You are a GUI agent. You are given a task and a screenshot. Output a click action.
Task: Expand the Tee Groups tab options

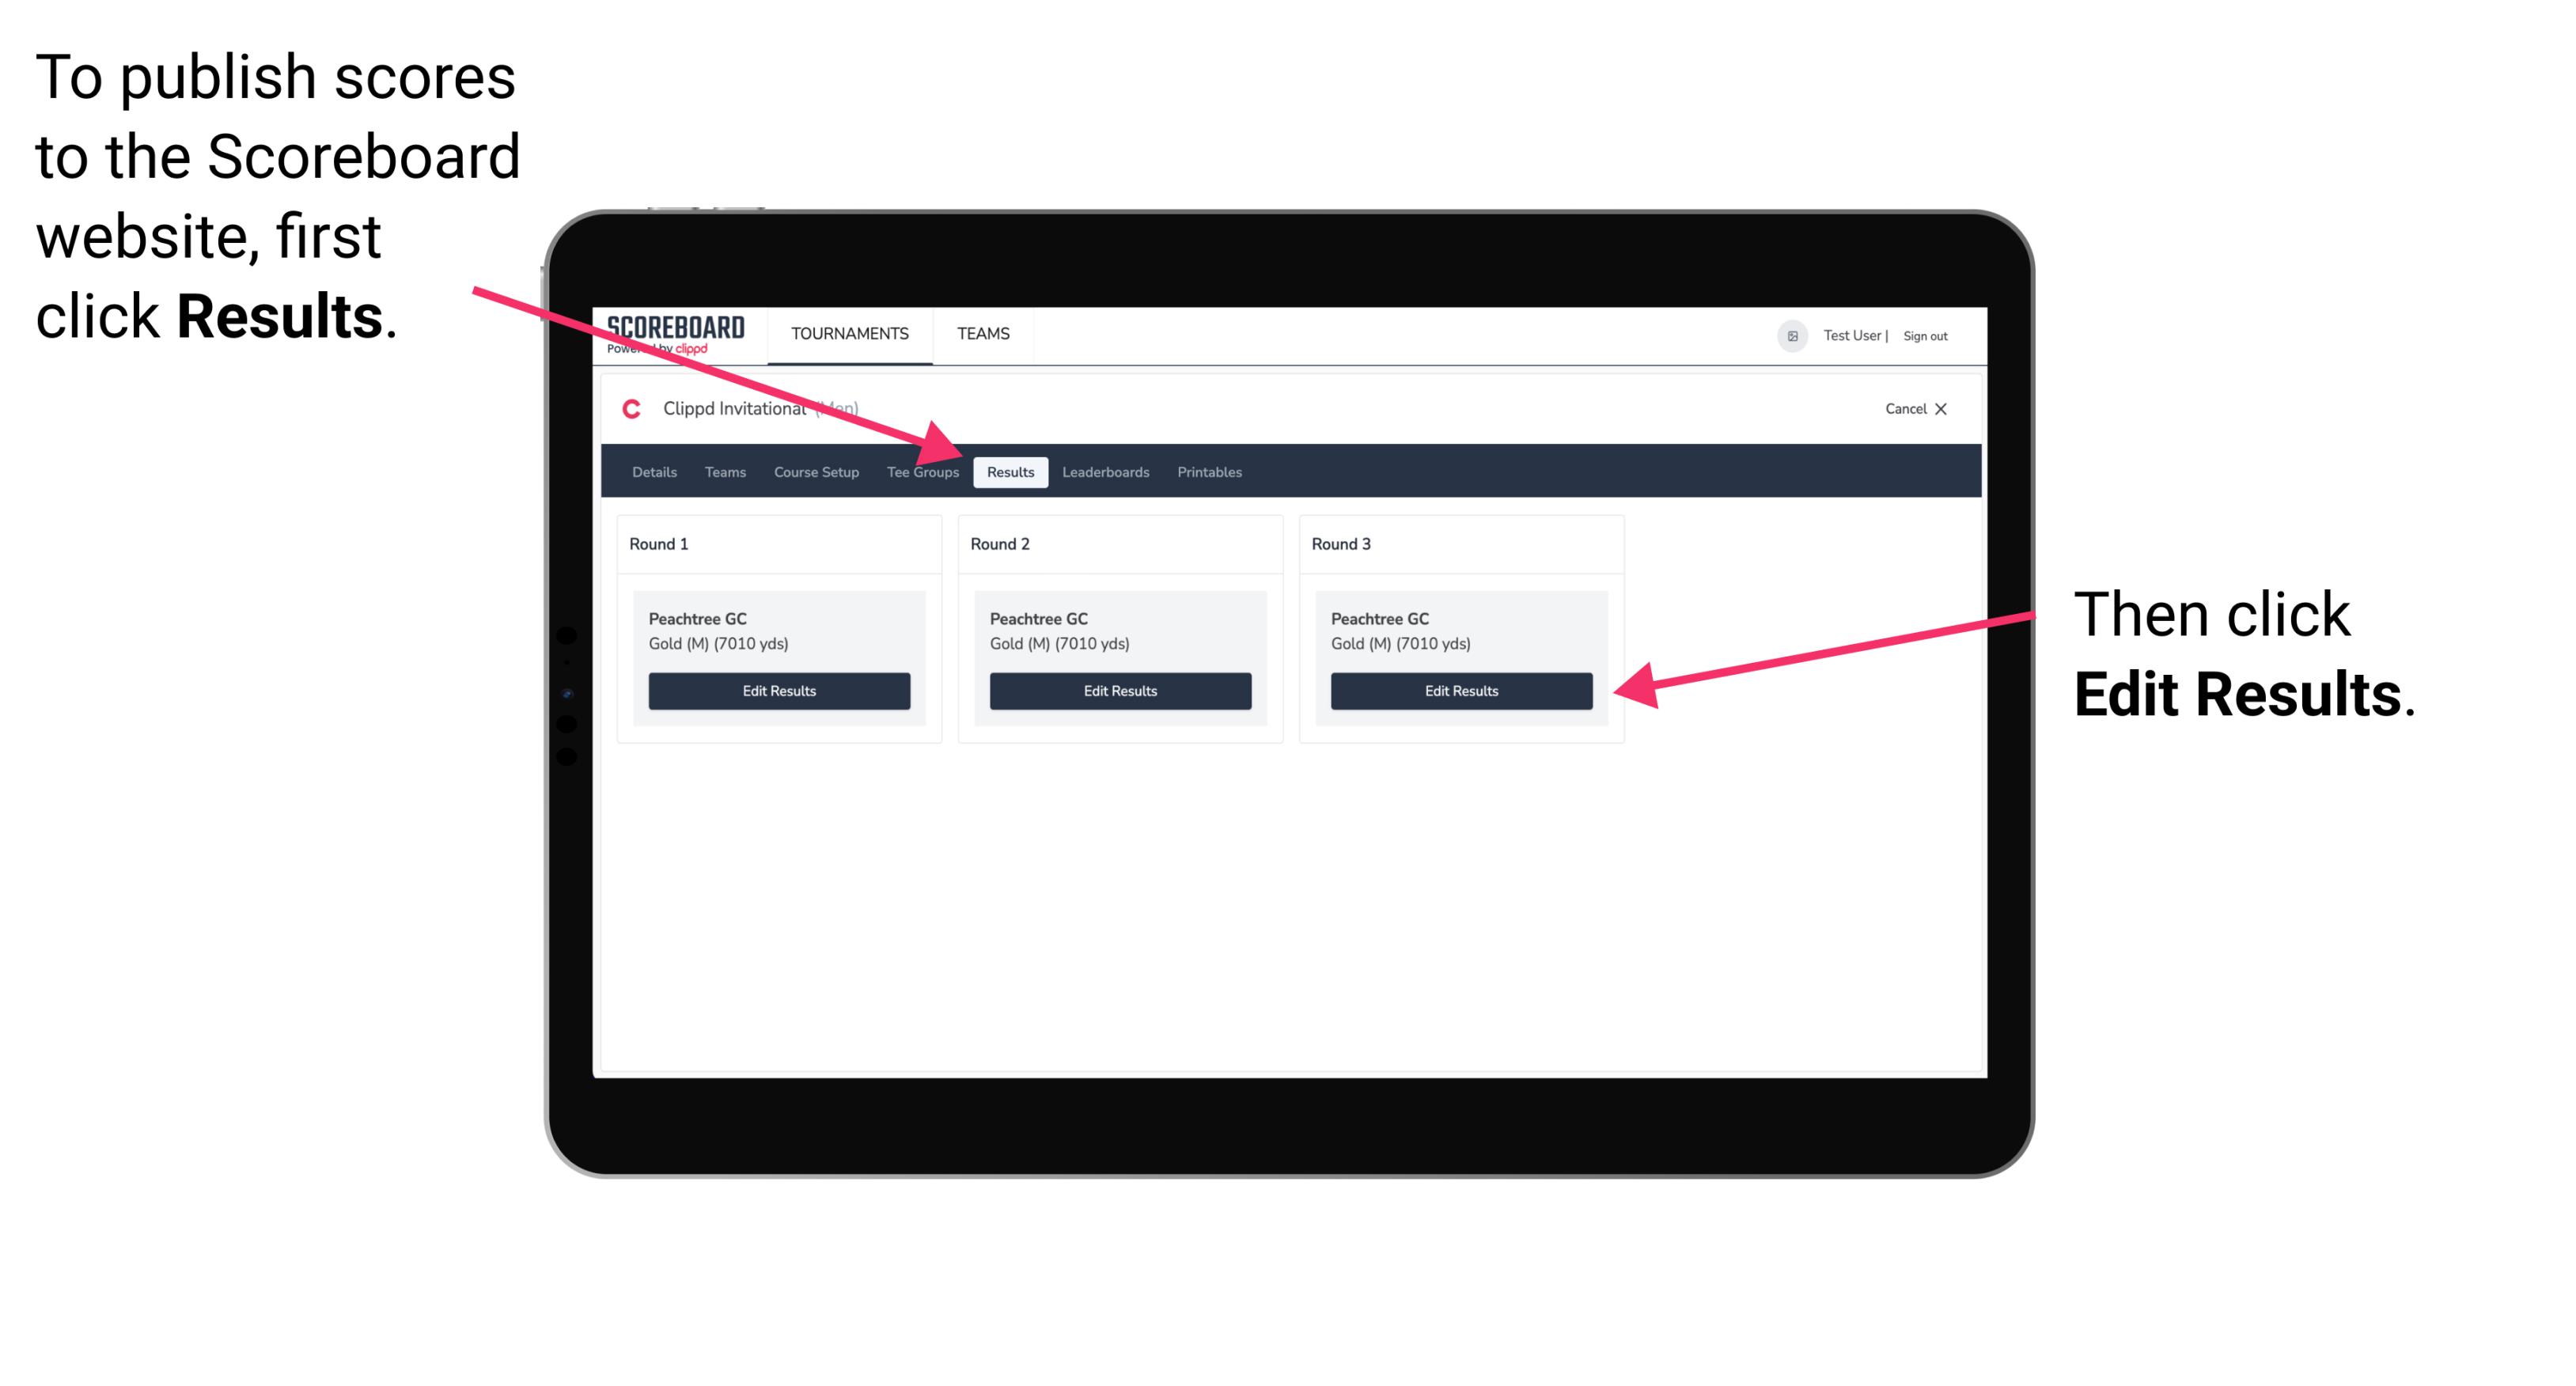[923, 473]
